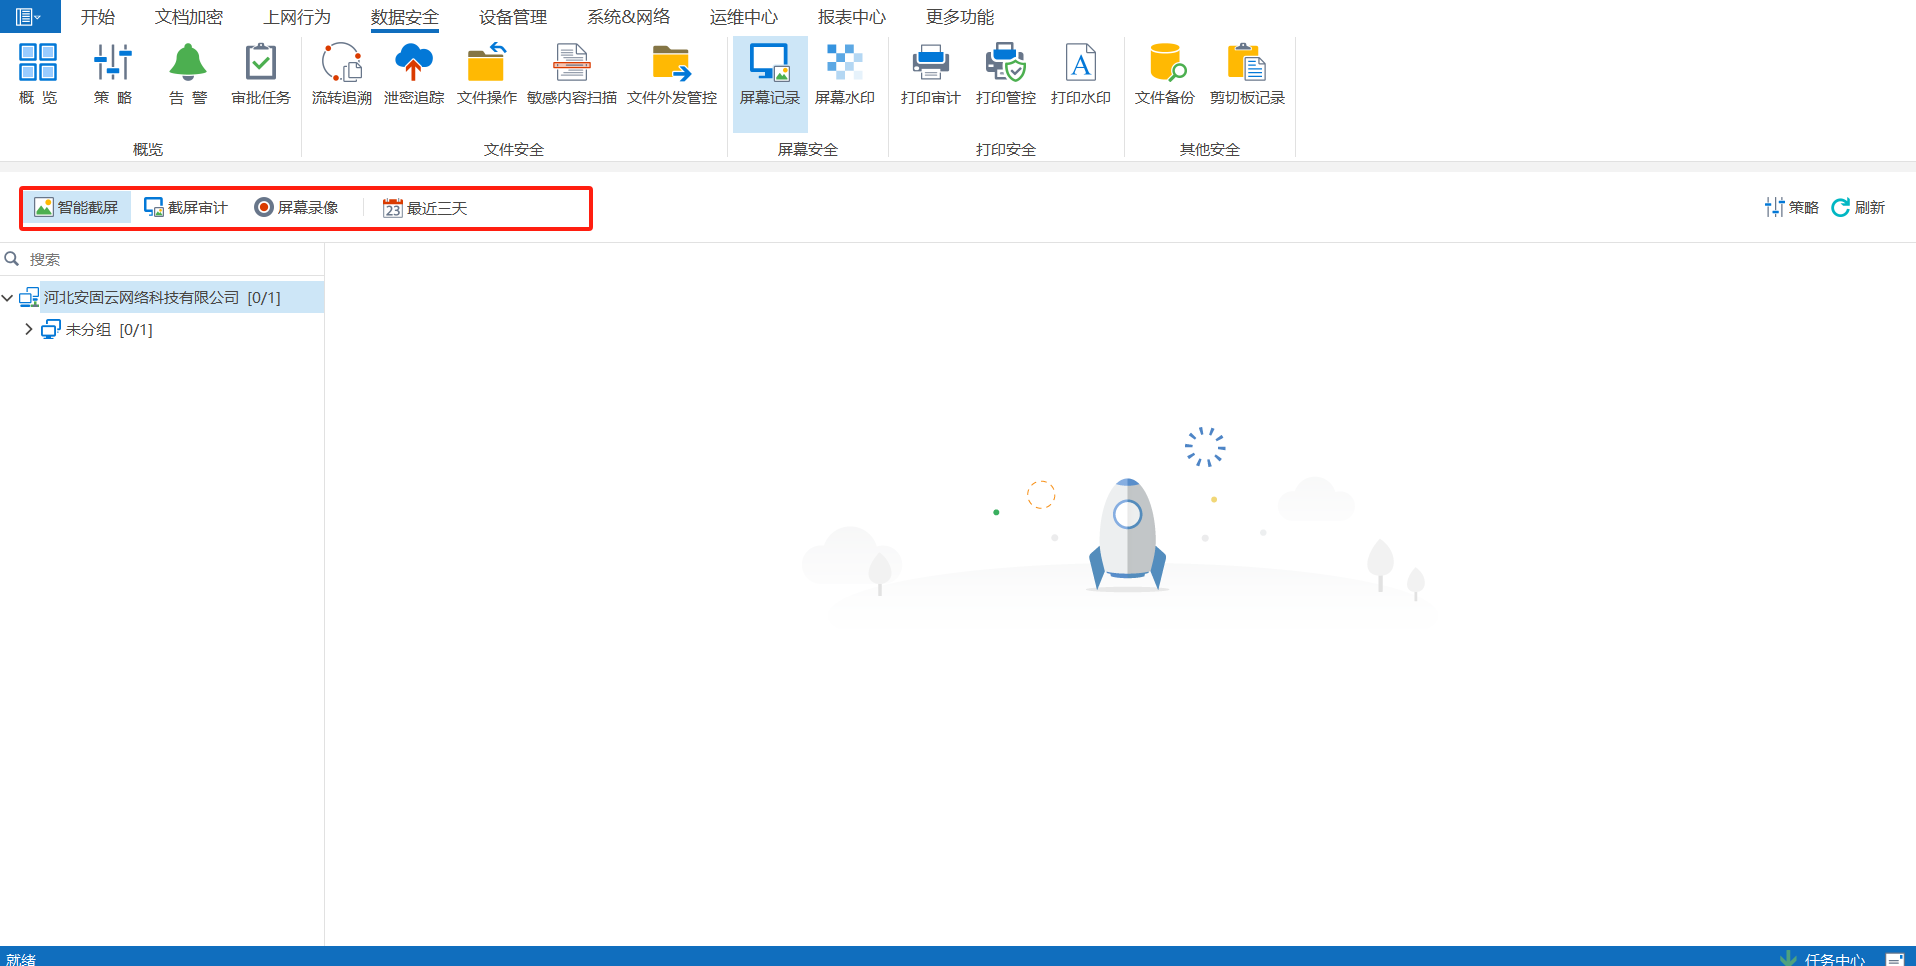Switch to the 运维中心 ribbon tab
This screenshot has width=1916, height=966.
pyautogui.click(x=744, y=17)
